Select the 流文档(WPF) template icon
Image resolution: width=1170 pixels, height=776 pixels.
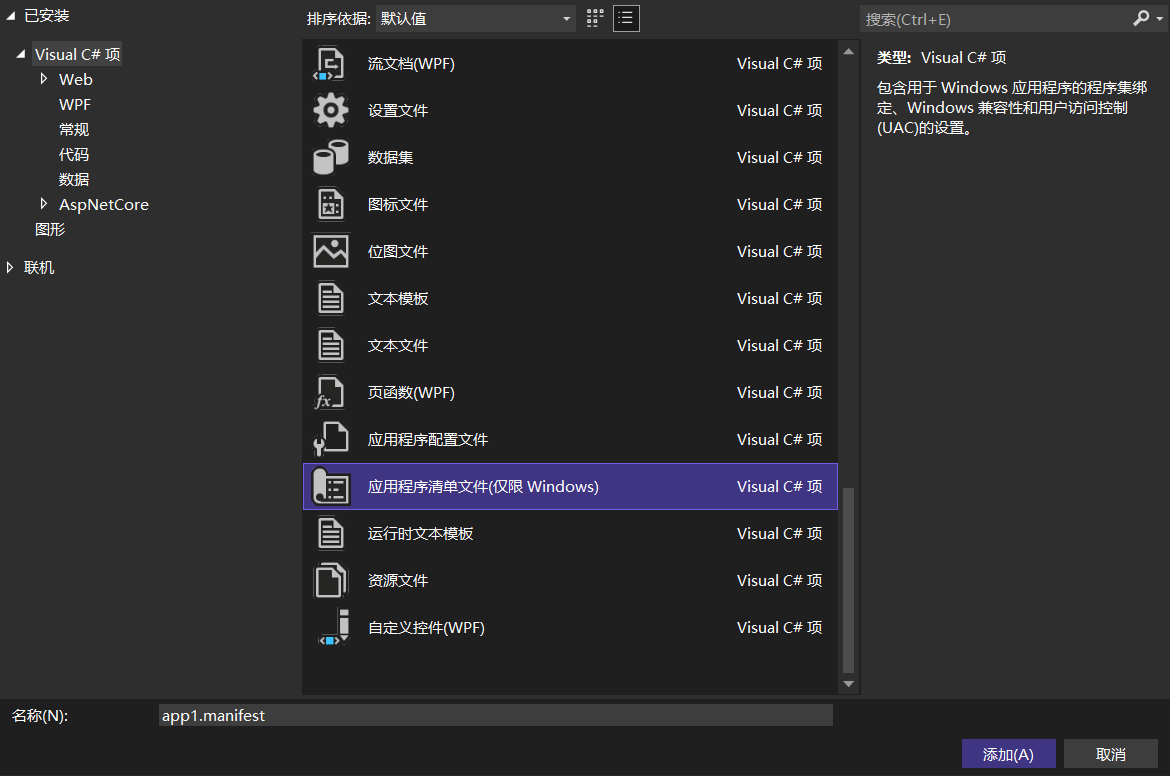(330, 62)
